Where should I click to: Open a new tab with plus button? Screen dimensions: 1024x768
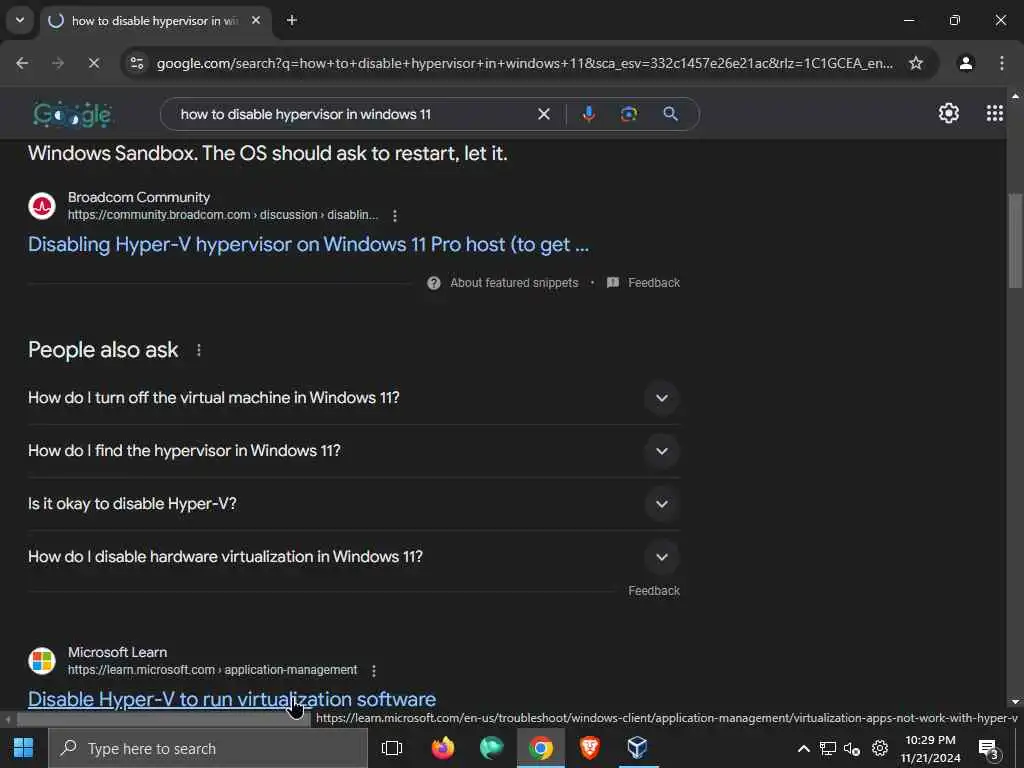[292, 20]
